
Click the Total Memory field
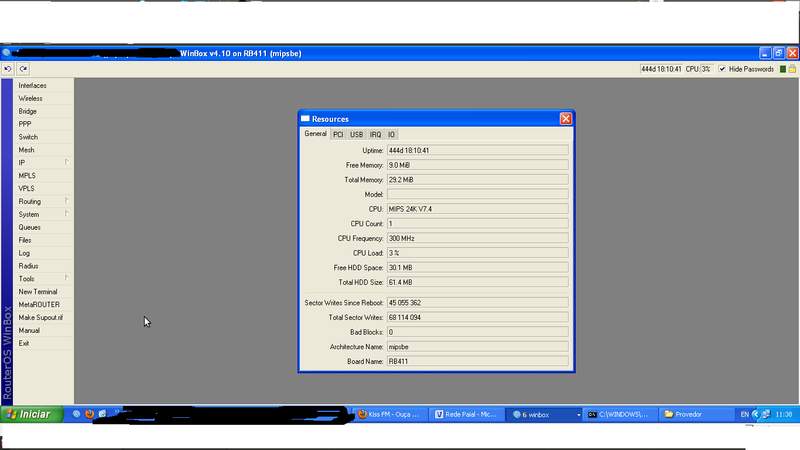tap(478, 180)
